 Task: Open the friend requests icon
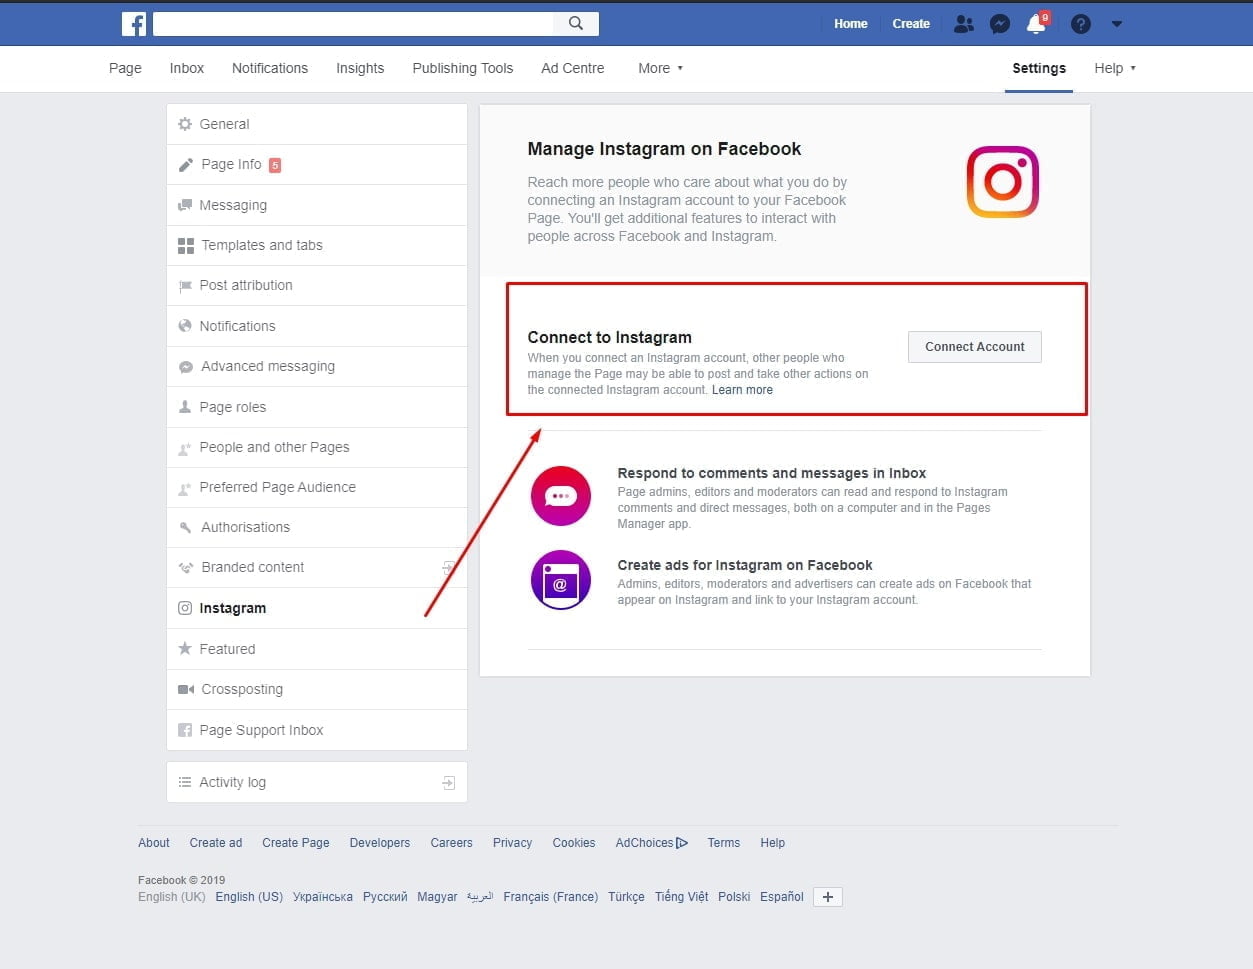tap(963, 24)
